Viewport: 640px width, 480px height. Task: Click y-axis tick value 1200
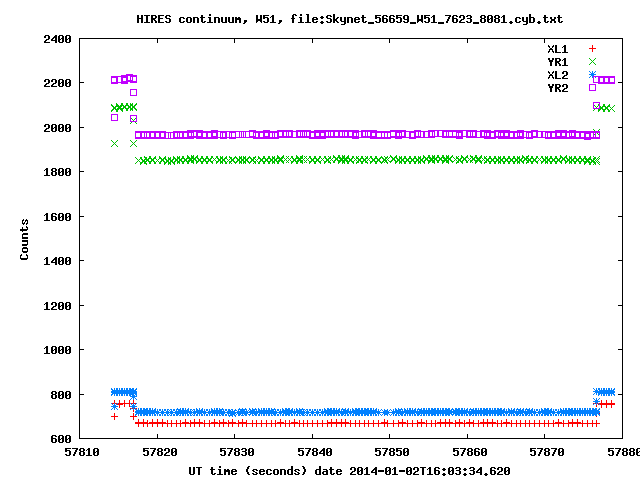tap(57, 306)
